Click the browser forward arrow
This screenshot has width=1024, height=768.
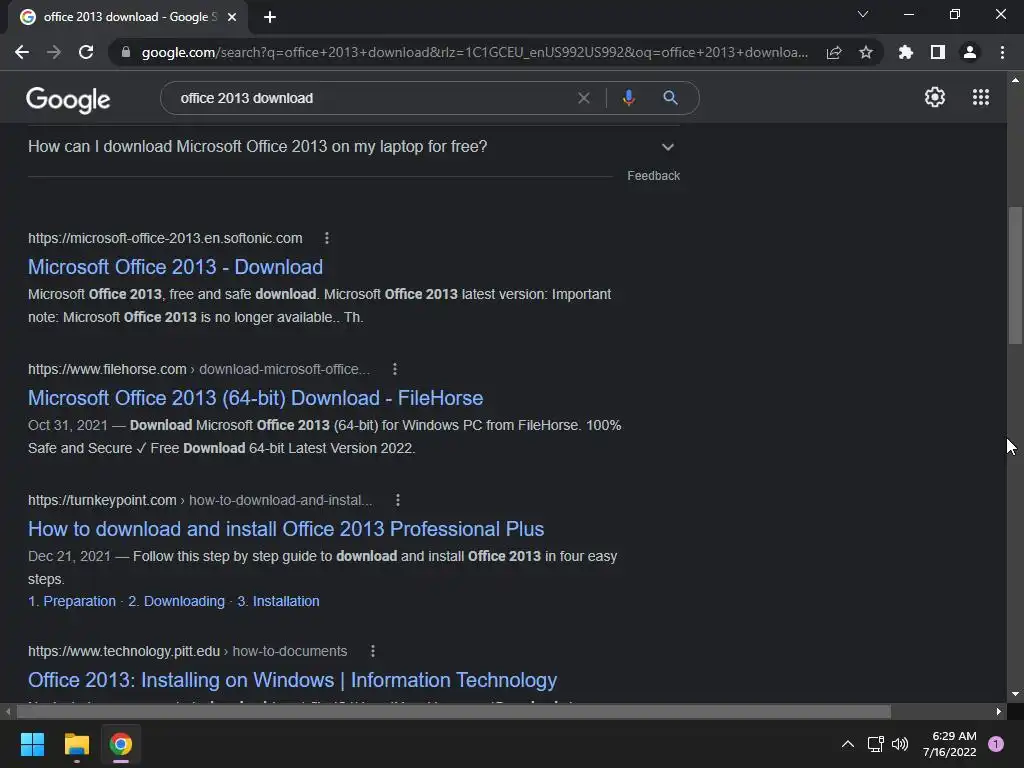[x=54, y=52]
